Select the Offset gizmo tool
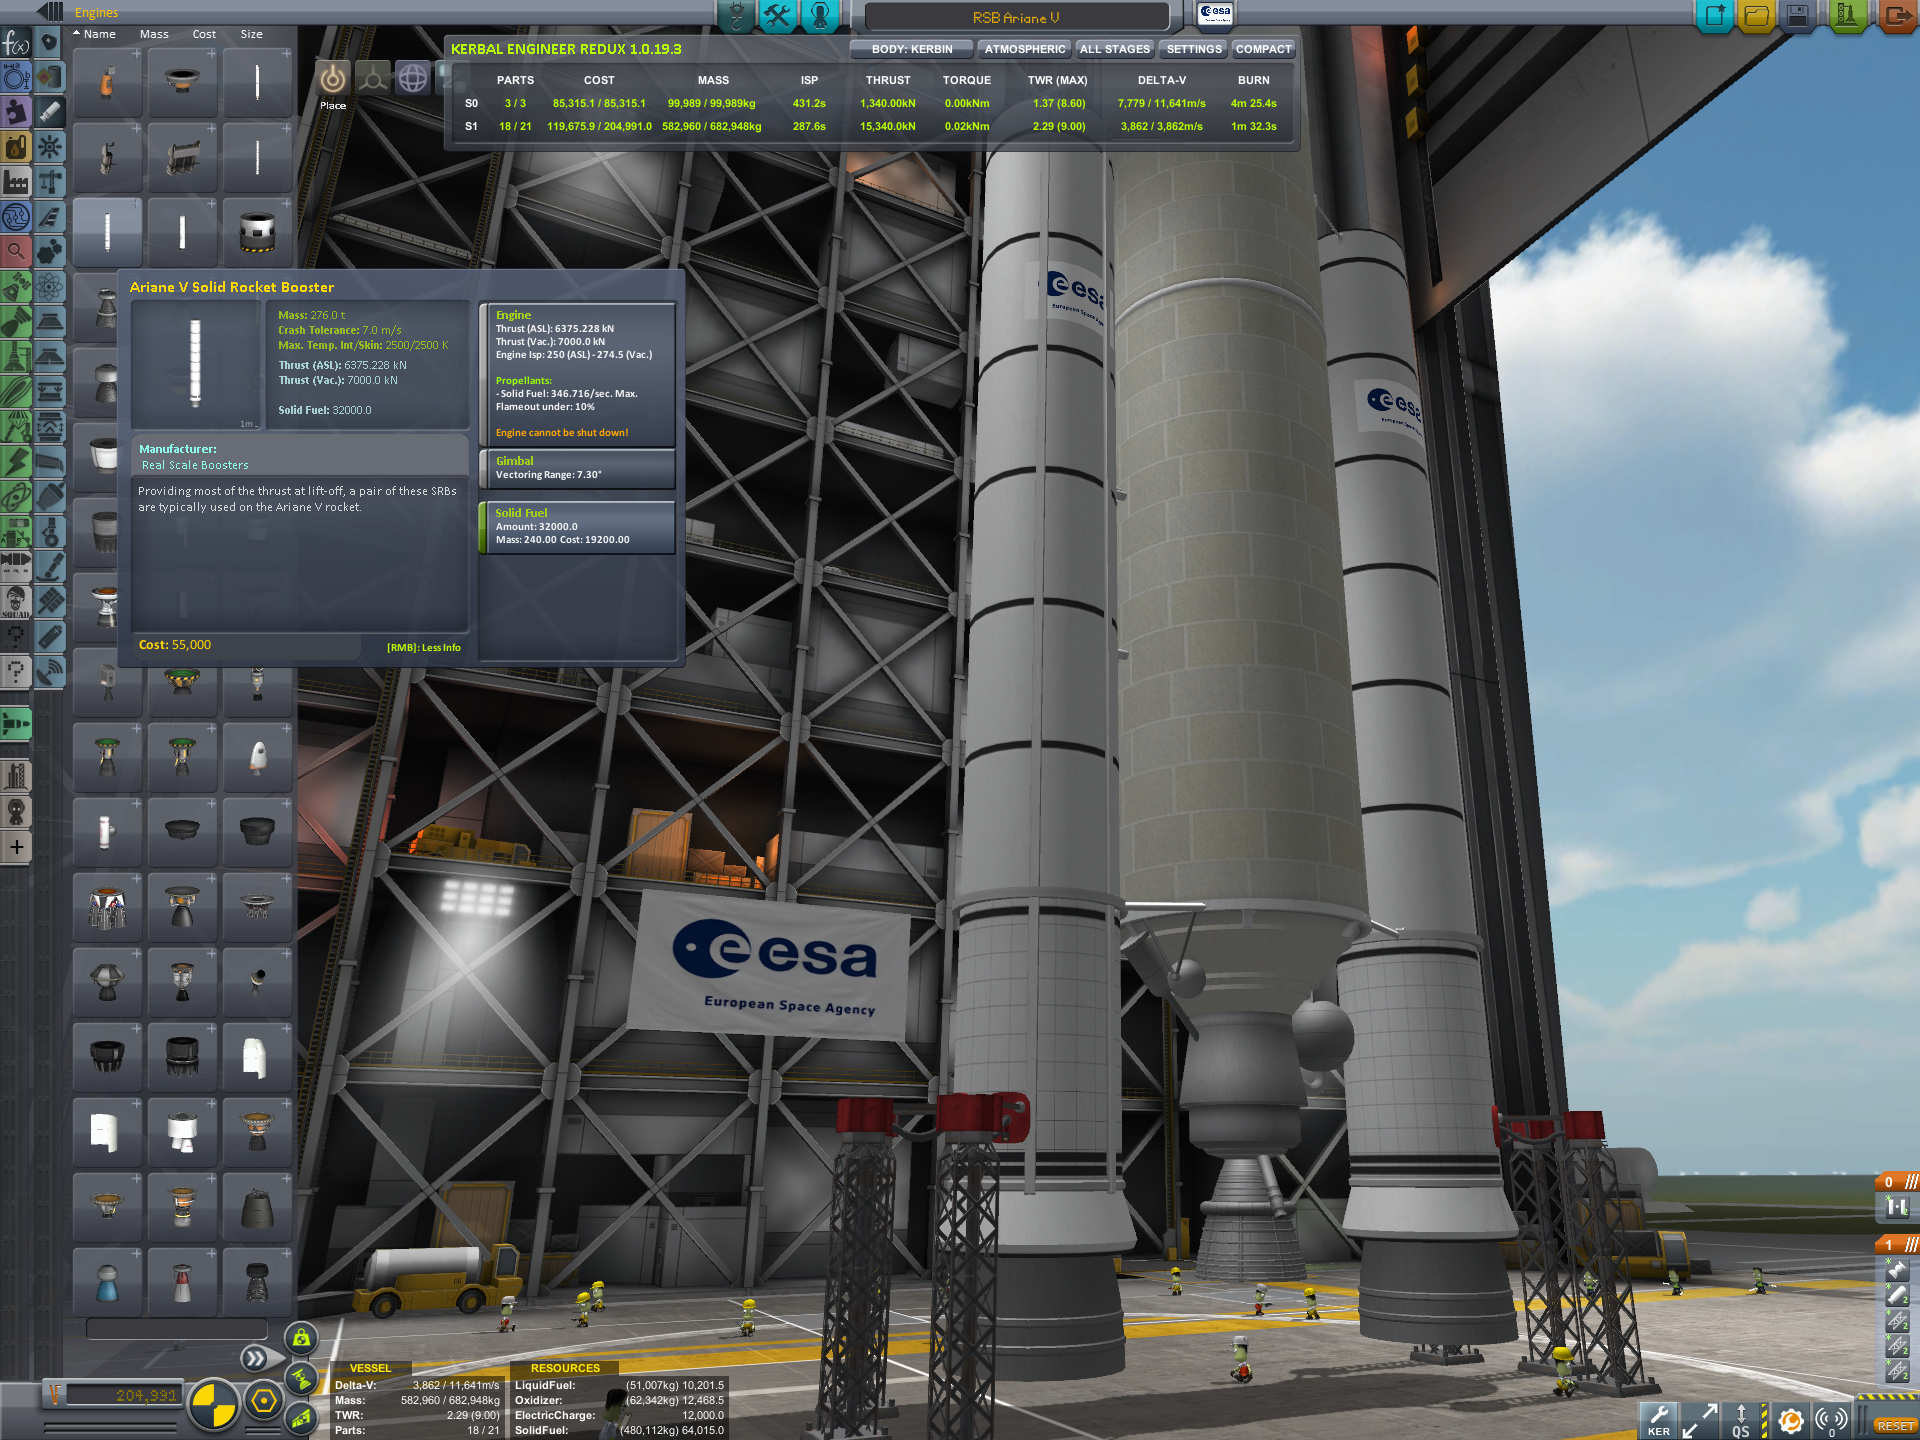Image resolution: width=1920 pixels, height=1440 pixels. (373, 78)
